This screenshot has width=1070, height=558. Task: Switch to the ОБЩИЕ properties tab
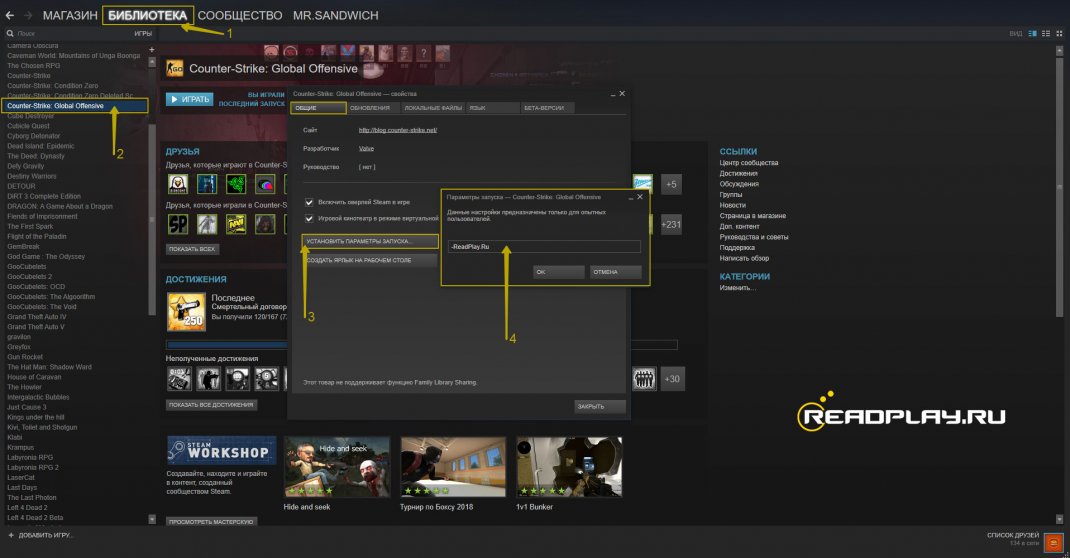318,108
